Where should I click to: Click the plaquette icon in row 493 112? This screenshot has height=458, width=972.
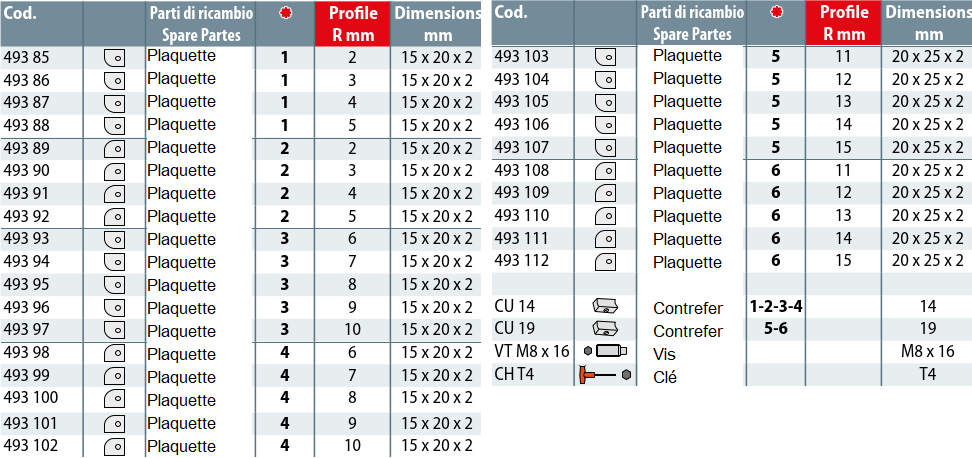pos(605,262)
